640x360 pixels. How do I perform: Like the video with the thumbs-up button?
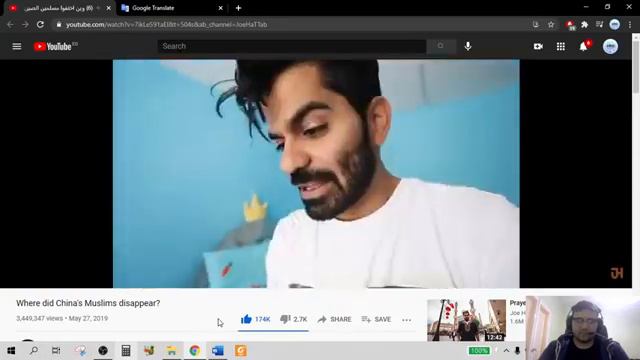[255, 319]
